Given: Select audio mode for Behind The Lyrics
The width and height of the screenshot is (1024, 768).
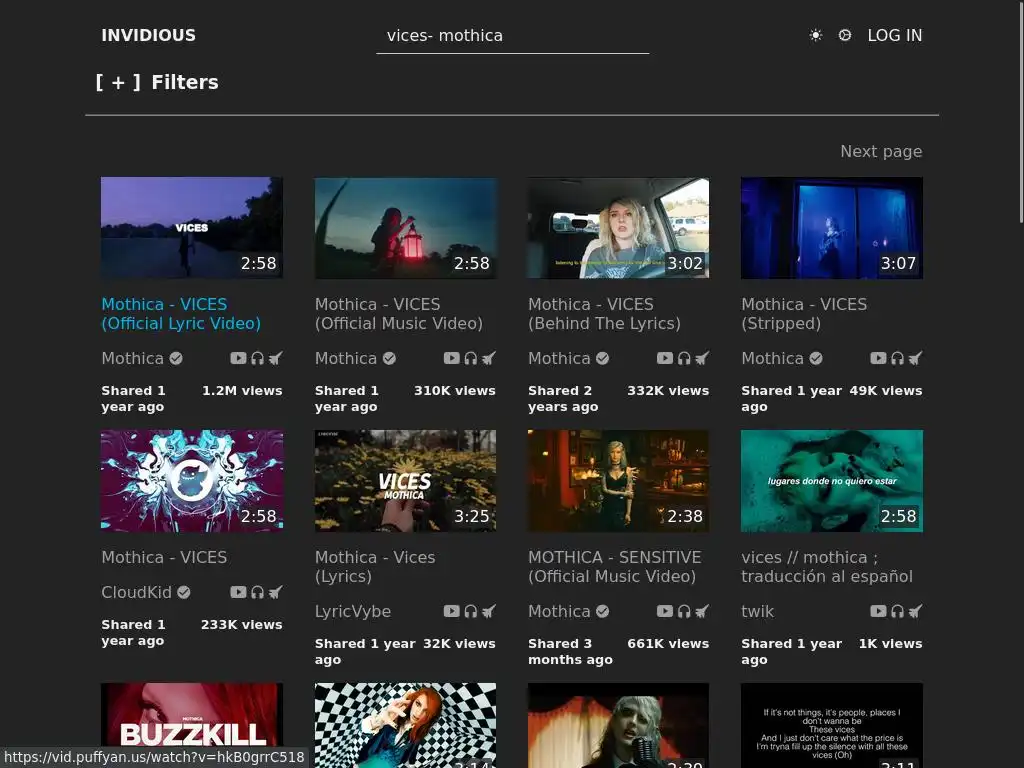Looking at the screenshot, I should (x=684, y=358).
